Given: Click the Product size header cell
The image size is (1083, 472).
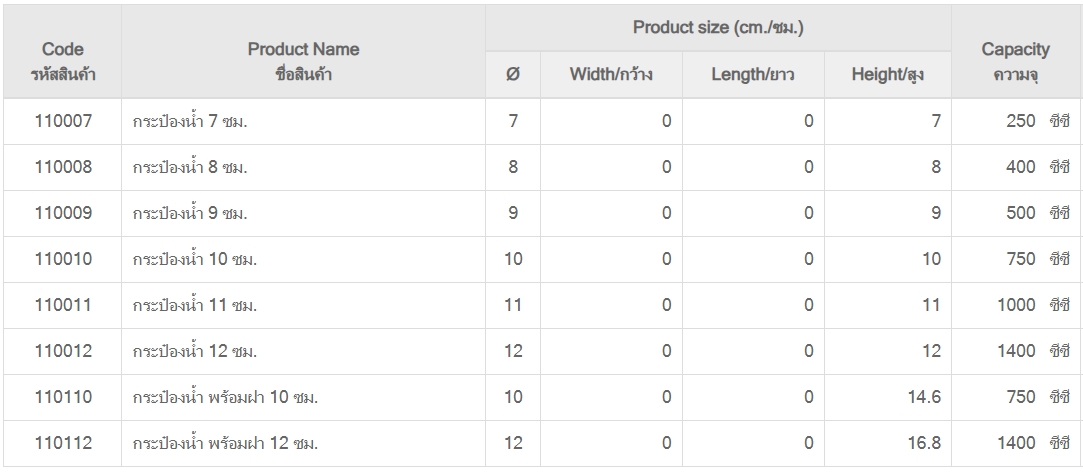Looking at the screenshot, I should point(718,27).
